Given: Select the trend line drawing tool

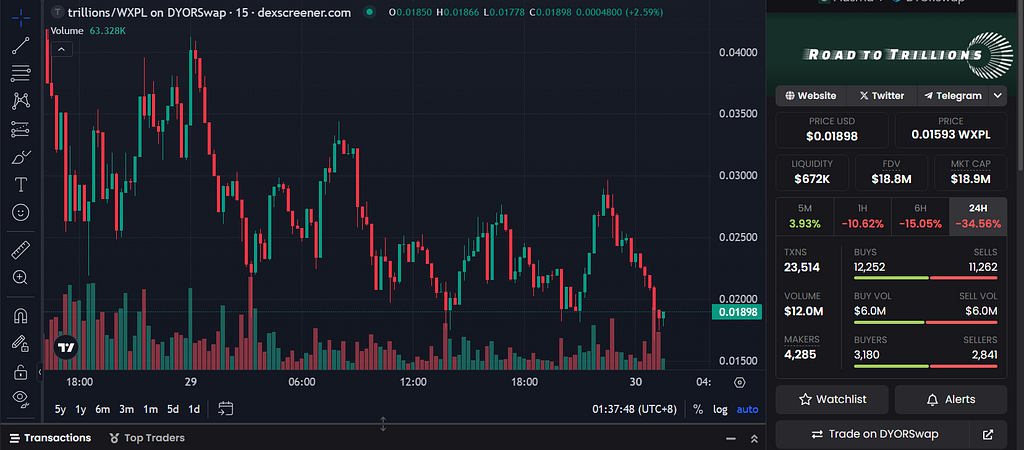Looking at the screenshot, I should click(x=20, y=45).
